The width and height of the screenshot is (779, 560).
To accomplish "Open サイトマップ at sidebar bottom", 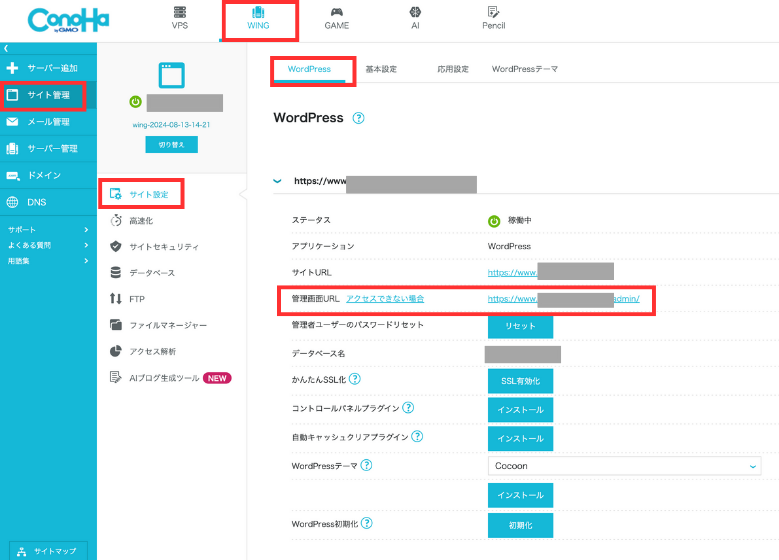I will click(48, 551).
